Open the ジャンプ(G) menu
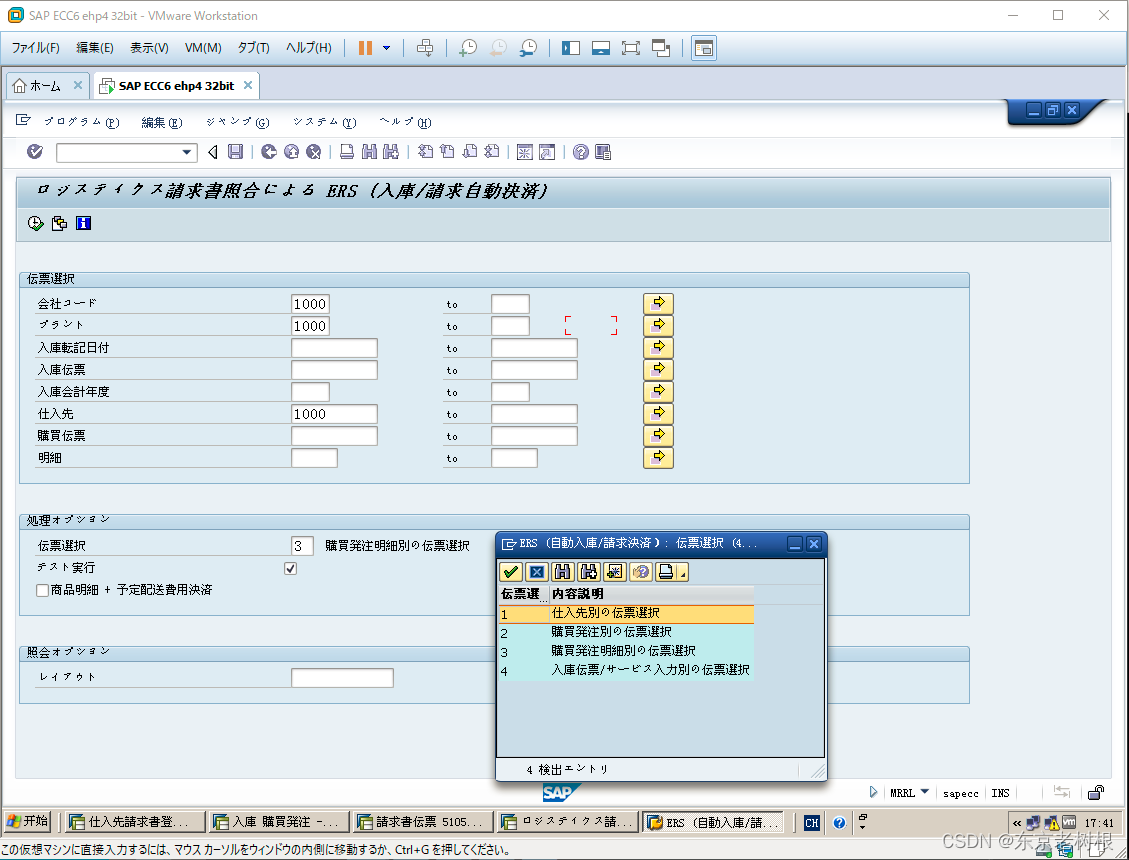Image resolution: width=1129 pixels, height=860 pixels. [x=238, y=122]
